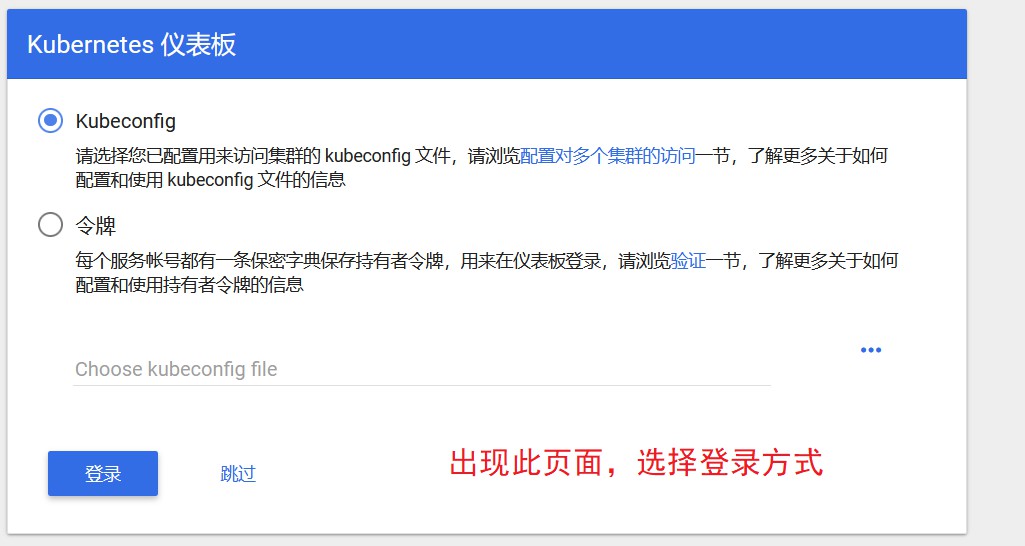Click the Choose kubeconfig file field

tap(422, 369)
